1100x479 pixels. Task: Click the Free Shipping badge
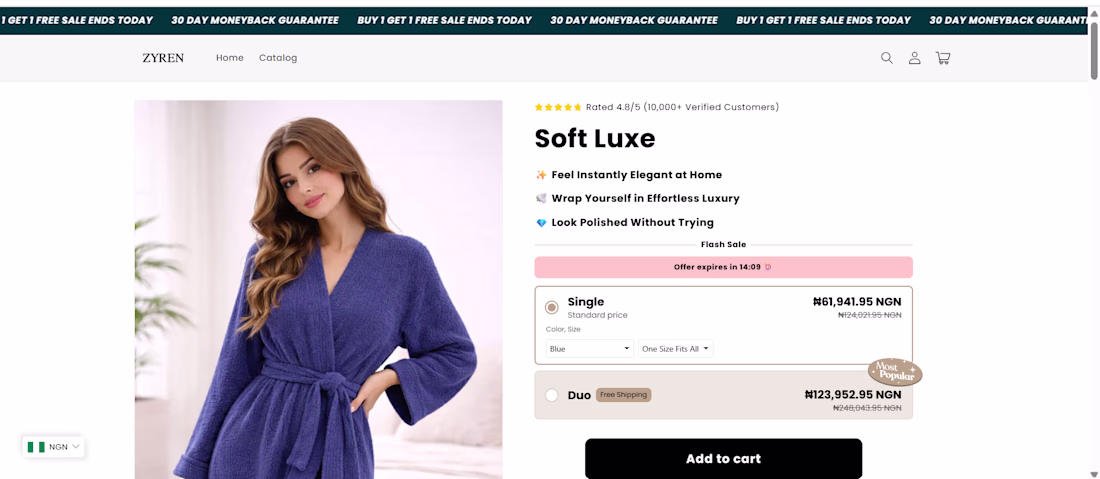pos(623,395)
